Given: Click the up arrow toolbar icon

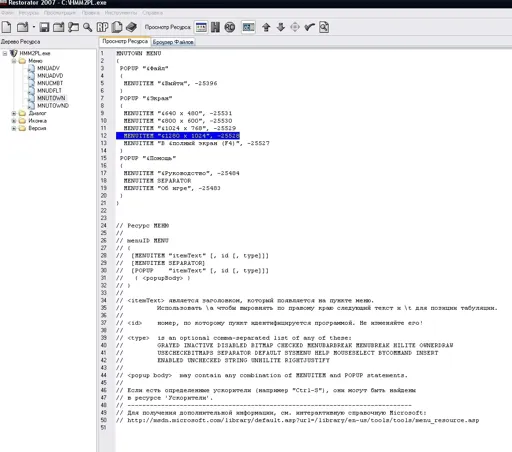Looking at the screenshot, I should pos(266,27).
